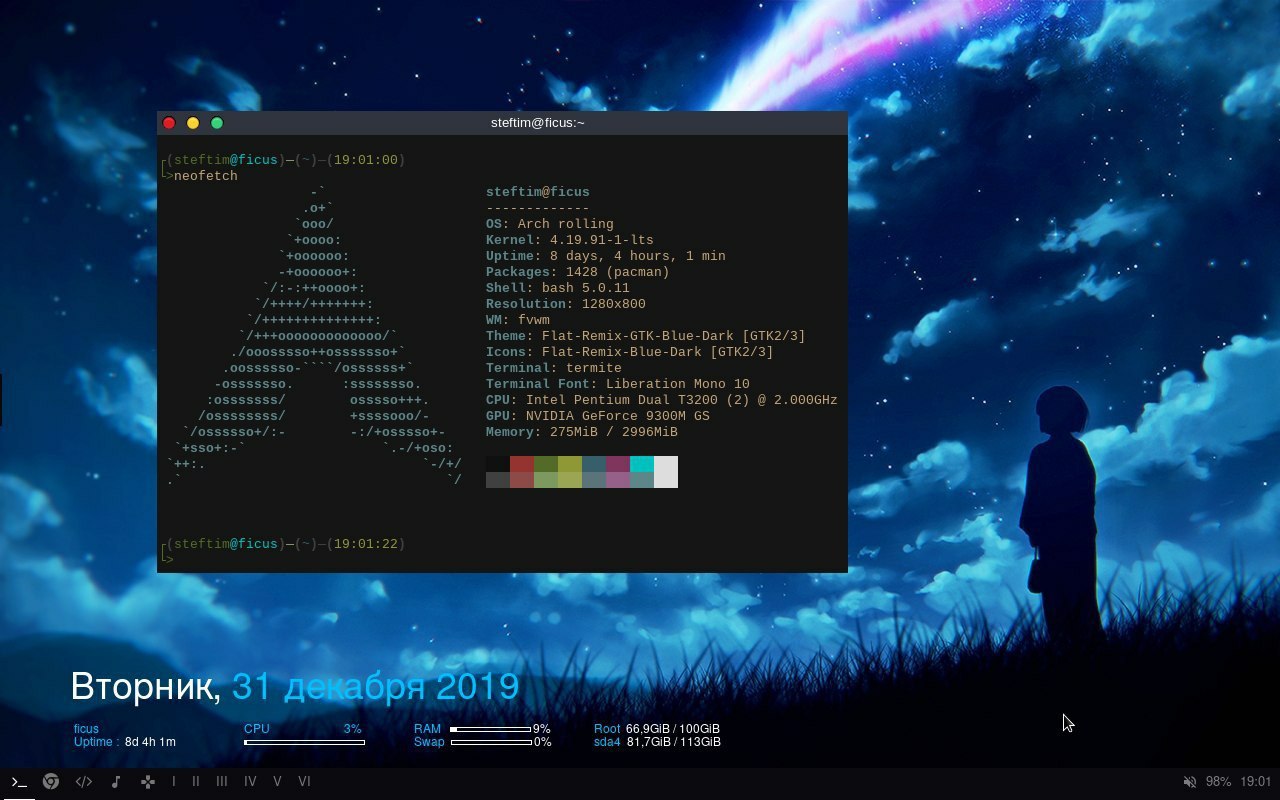Image resolution: width=1280 pixels, height=800 pixels.
Task: Click the GPU: NVIDIA GeForce 9300M line
Action: 598,416
